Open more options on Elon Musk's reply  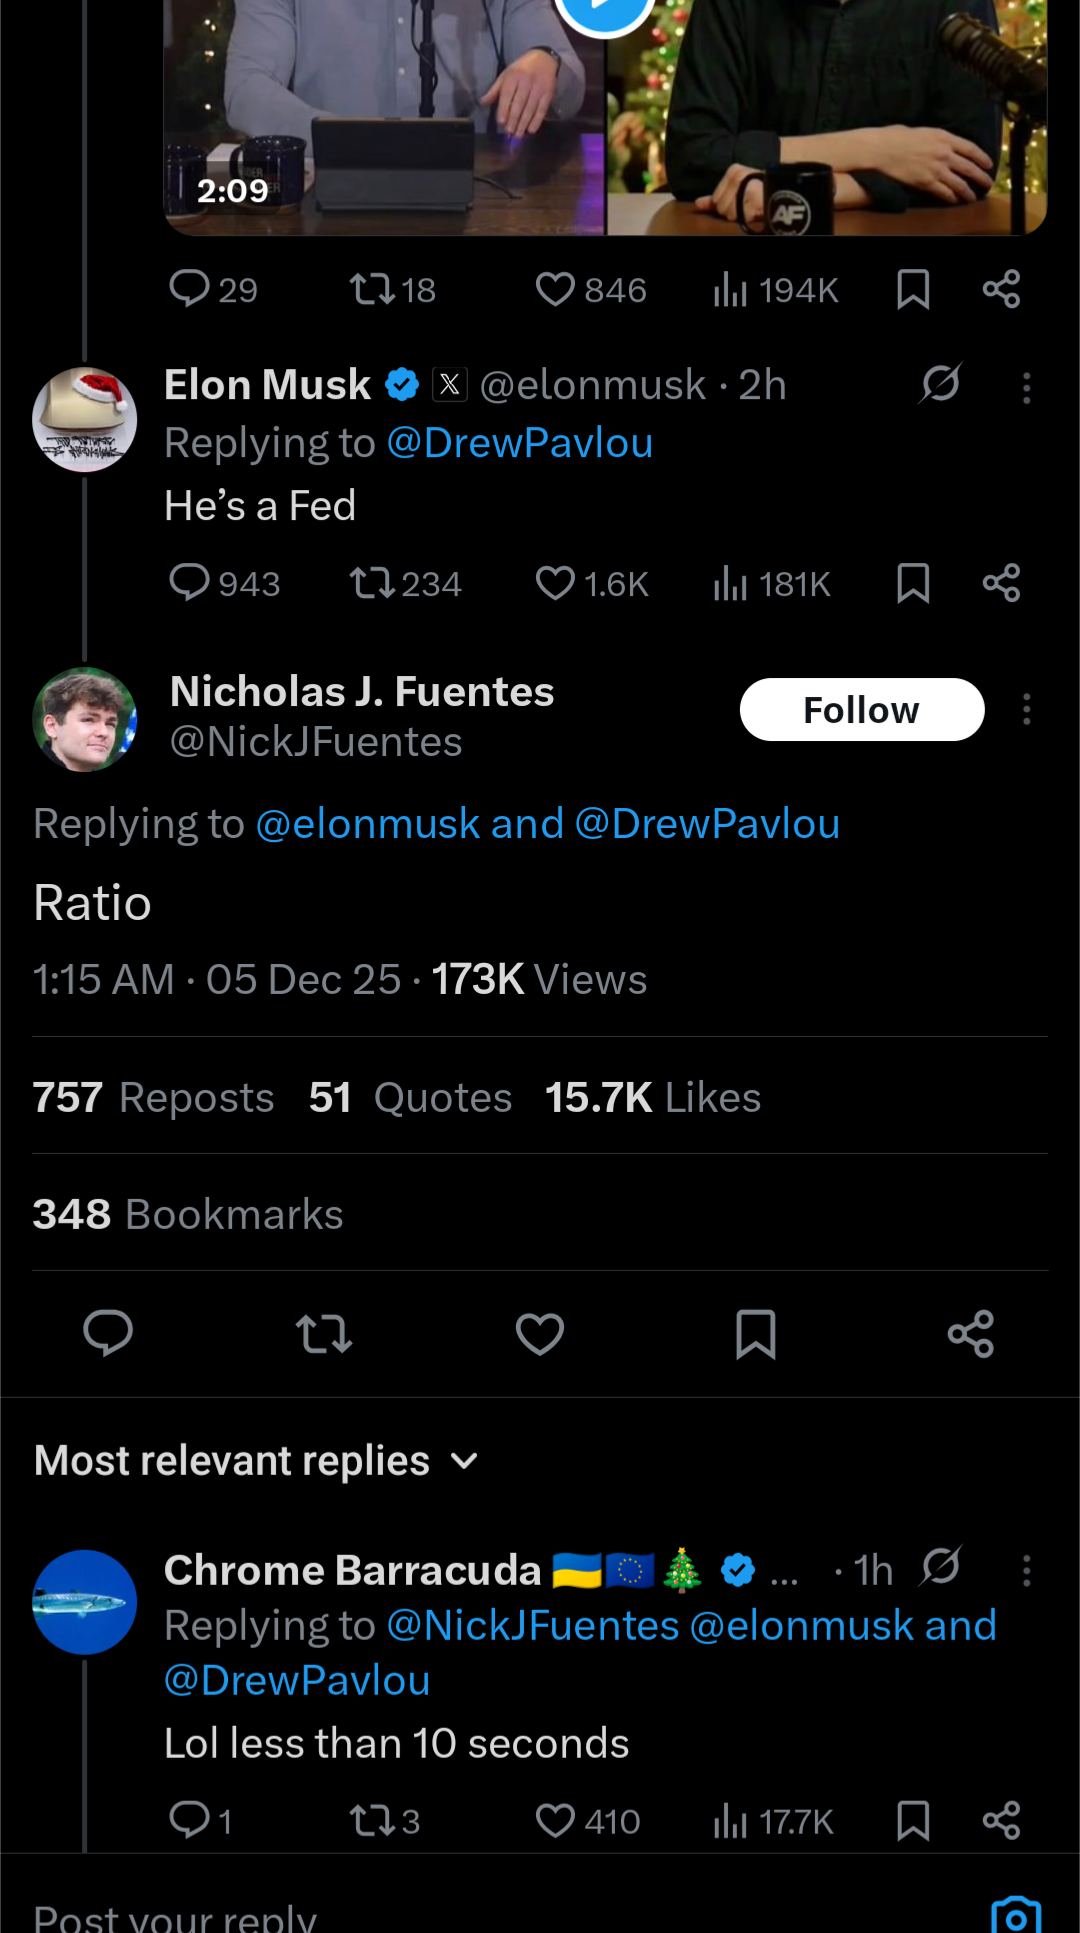[x=1026, y=388]
